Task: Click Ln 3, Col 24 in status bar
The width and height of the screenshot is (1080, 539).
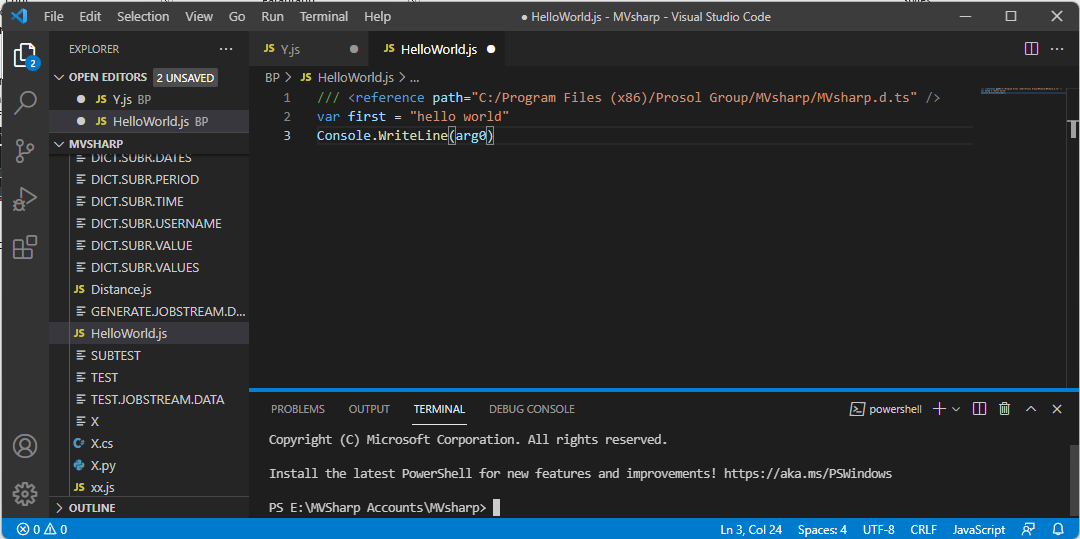Action: (751, 529)
